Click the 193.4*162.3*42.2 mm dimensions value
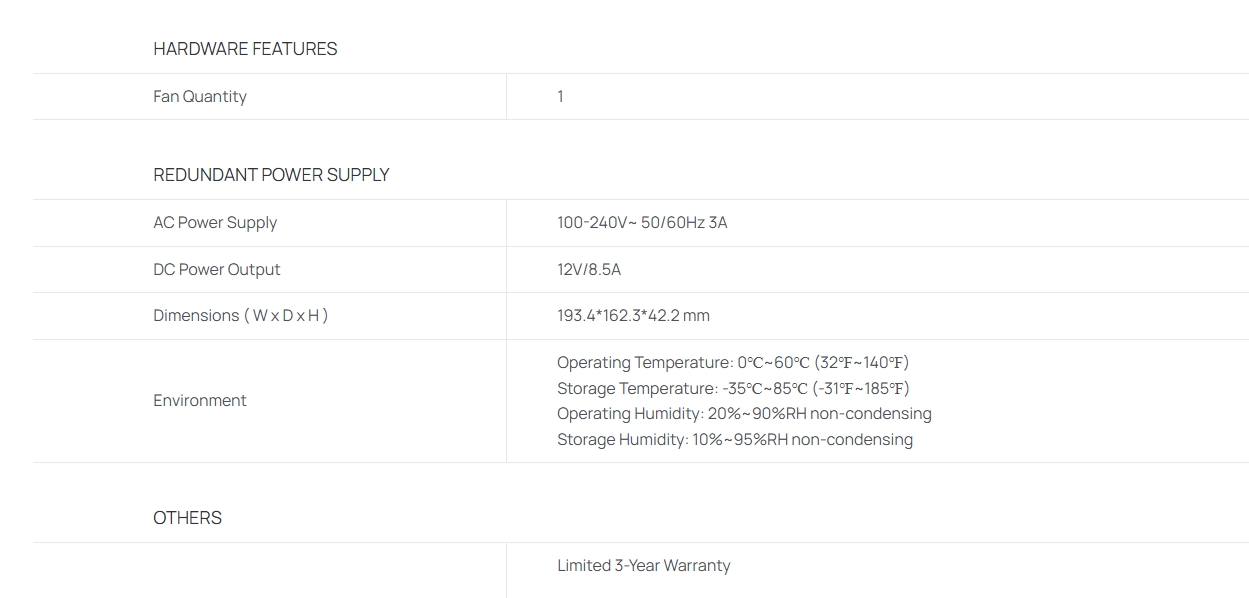1249x598 pixels. click(x=633, y=316)
